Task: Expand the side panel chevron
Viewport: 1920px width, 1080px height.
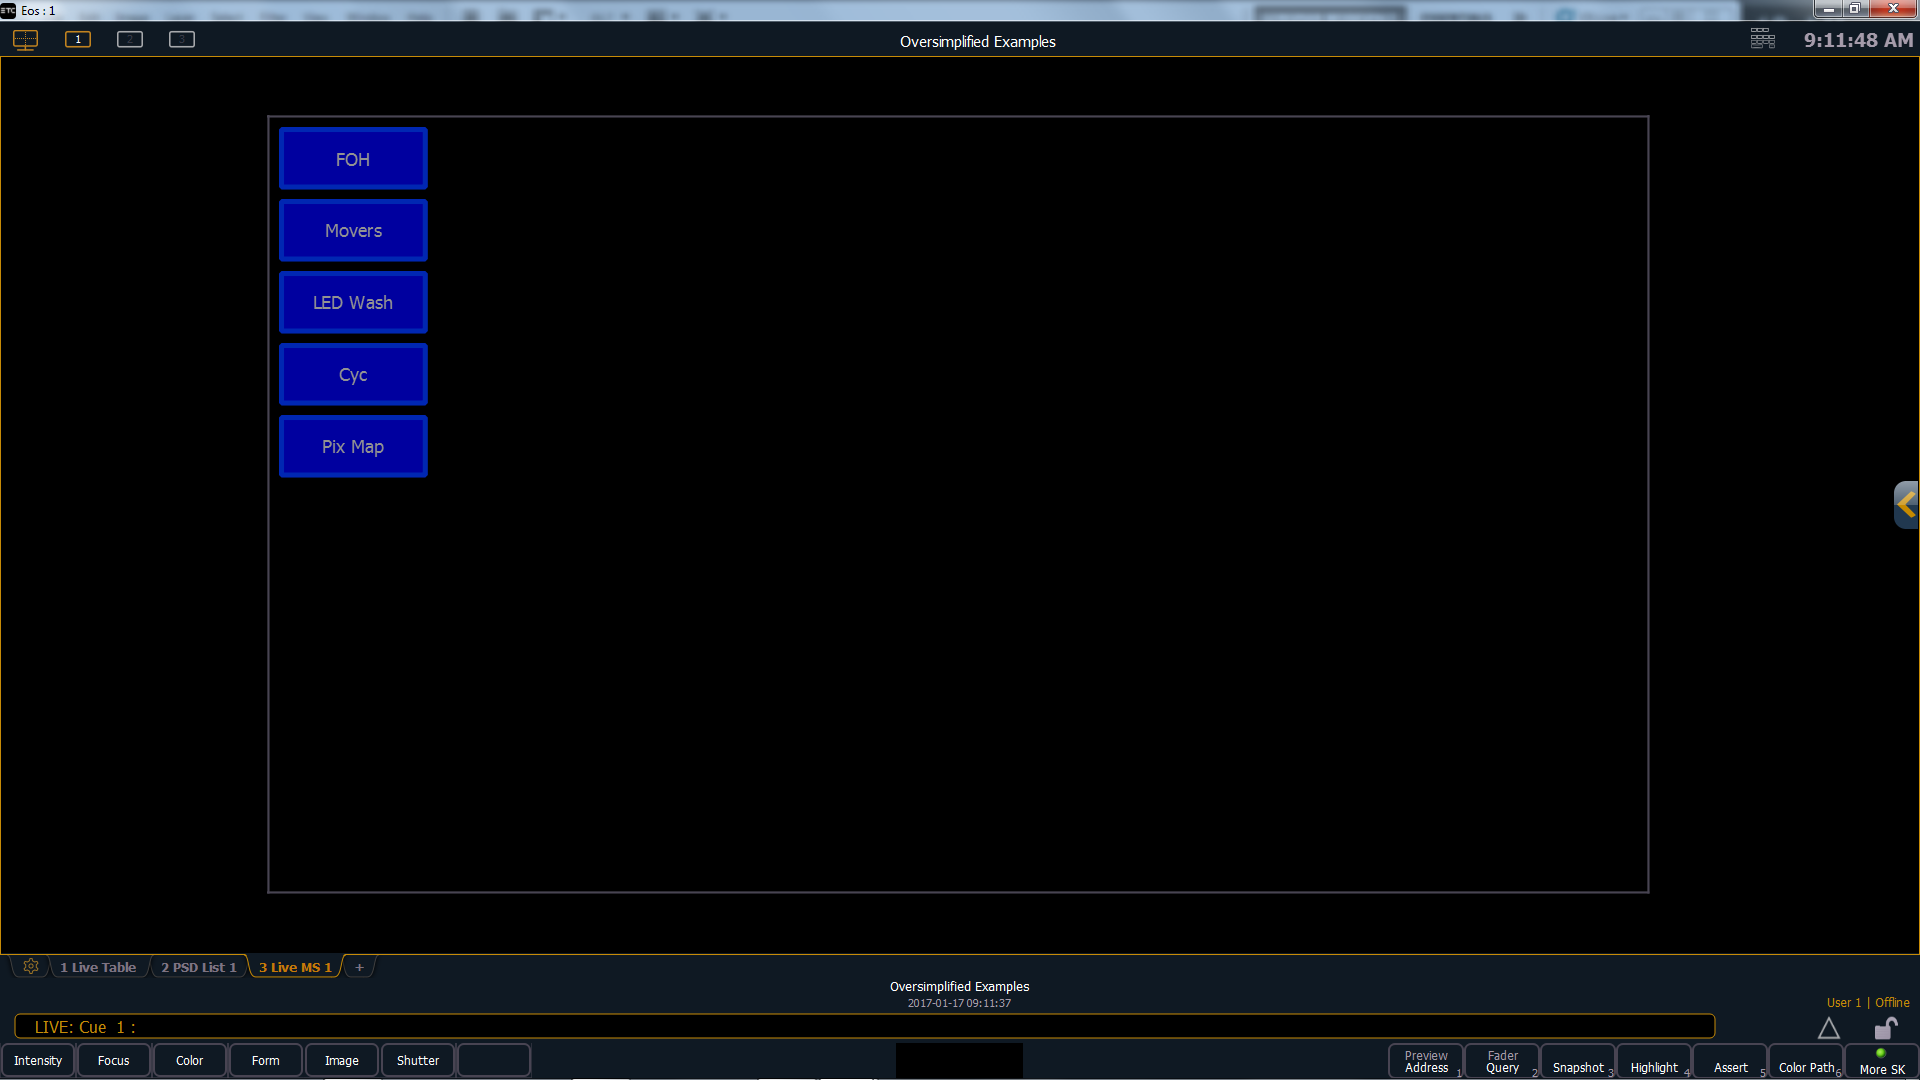Action: (1907, 505)
